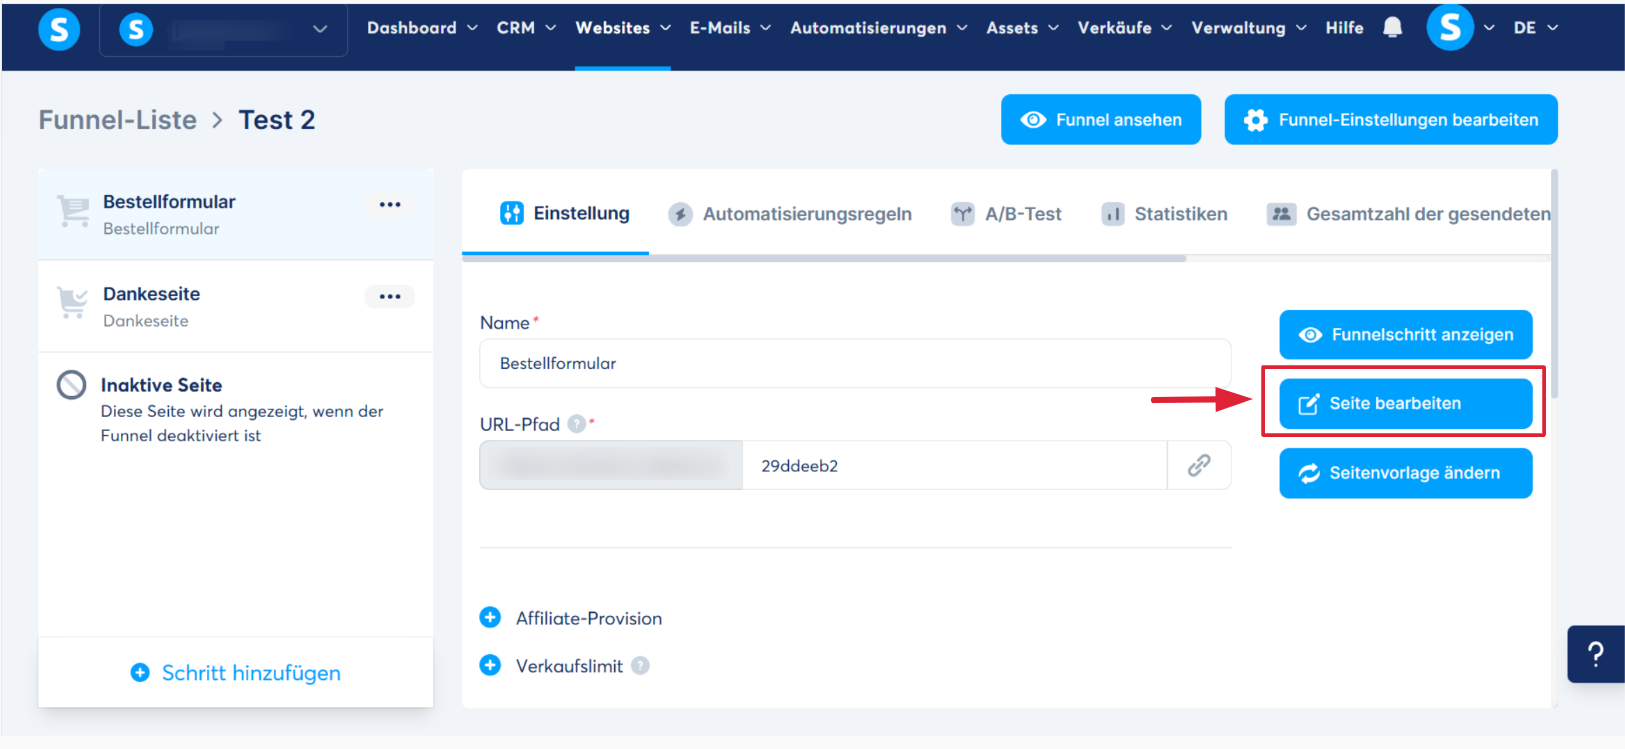Open the Websites menu
Image resolution: width=1625 pixels, height=749 pixels.
click(x=623, y=28)
